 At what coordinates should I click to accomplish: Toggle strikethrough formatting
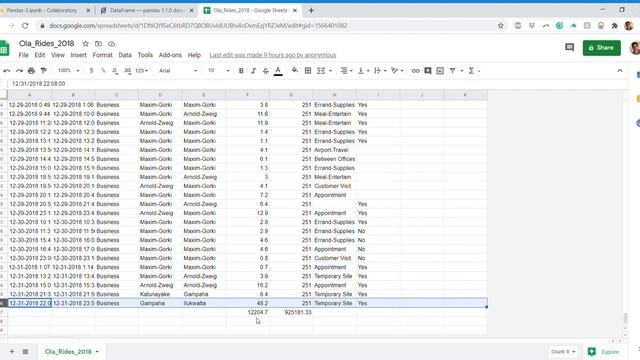[266, 71]
